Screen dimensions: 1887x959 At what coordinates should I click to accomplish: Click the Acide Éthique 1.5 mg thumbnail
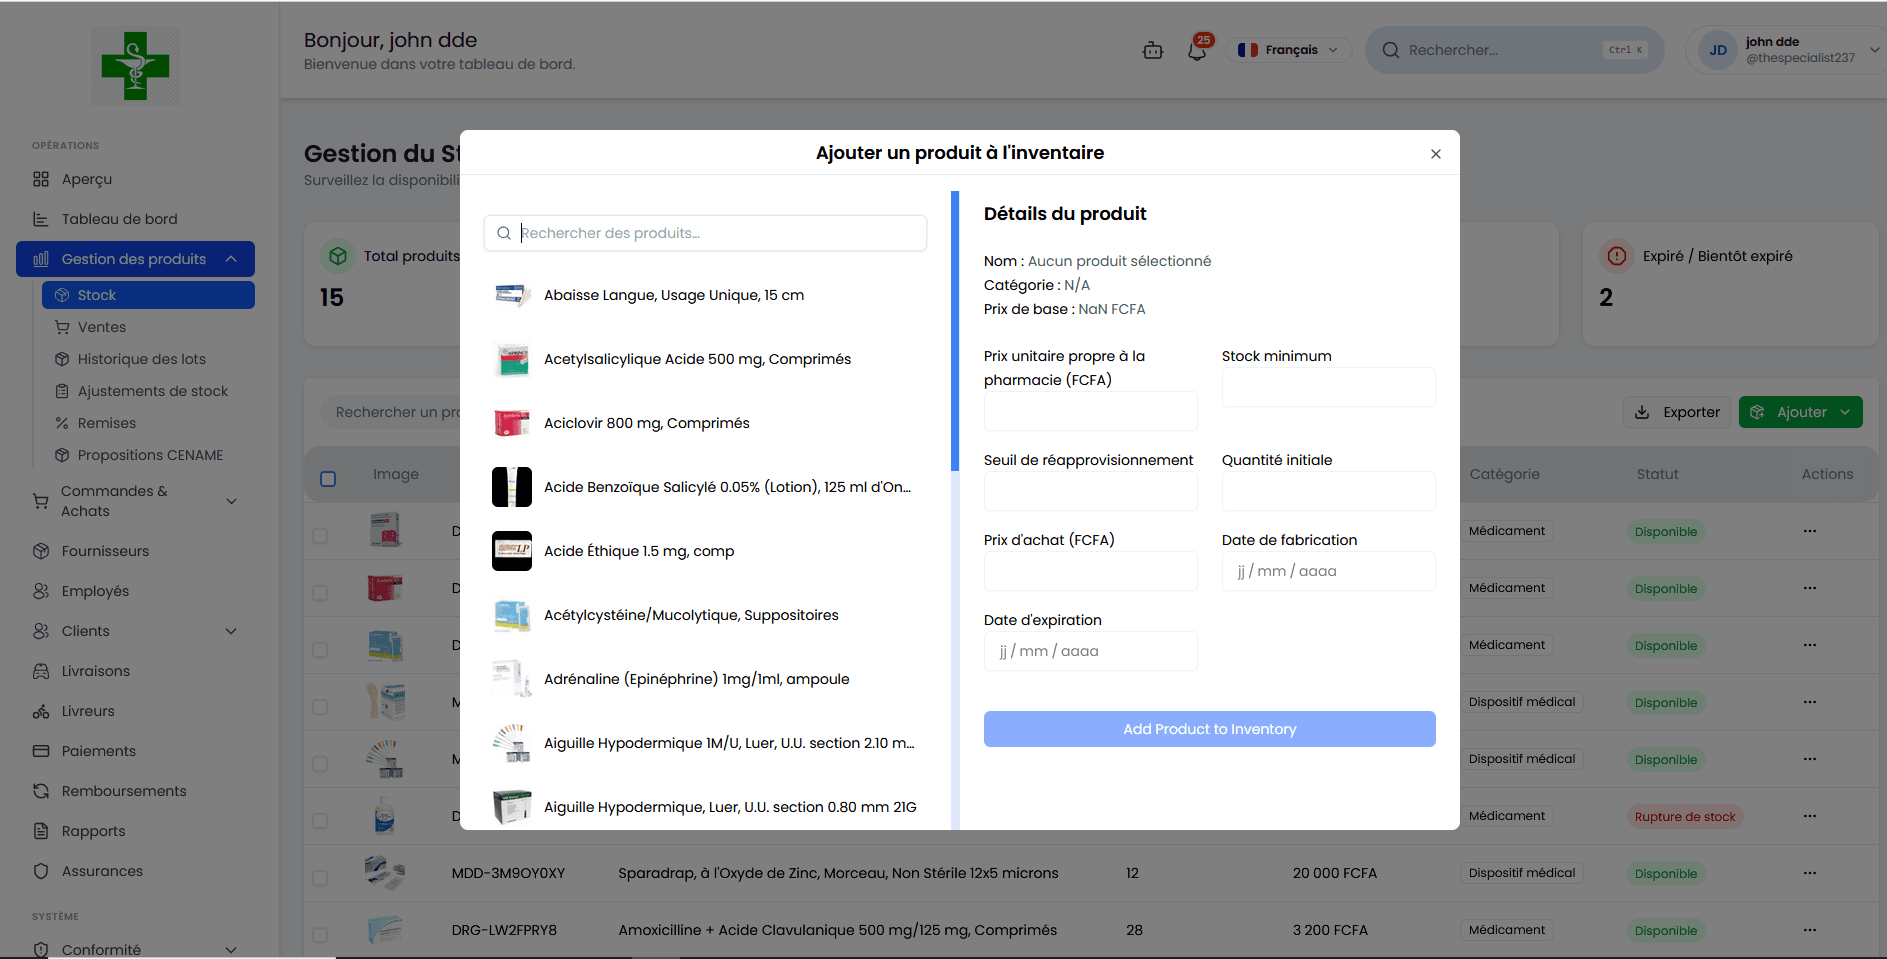(x=512, y=551)
